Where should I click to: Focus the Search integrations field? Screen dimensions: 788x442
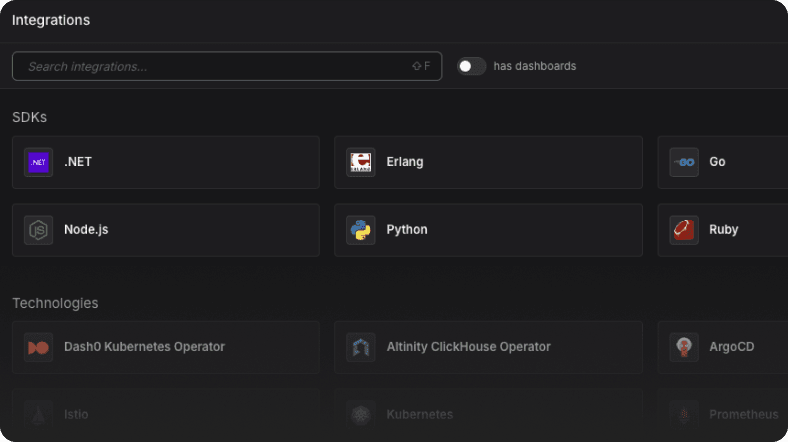coord(227,66)
